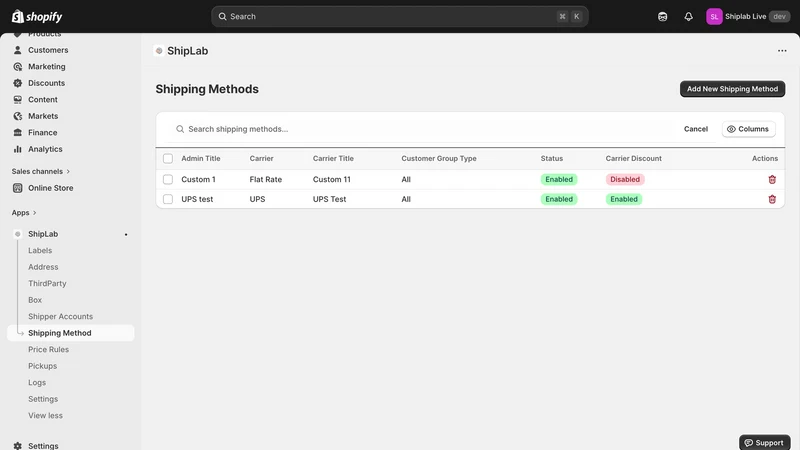The height and width of the screenshot is (450, 800).
Task: Expand Sales channels section
Action: click(41, 171)
